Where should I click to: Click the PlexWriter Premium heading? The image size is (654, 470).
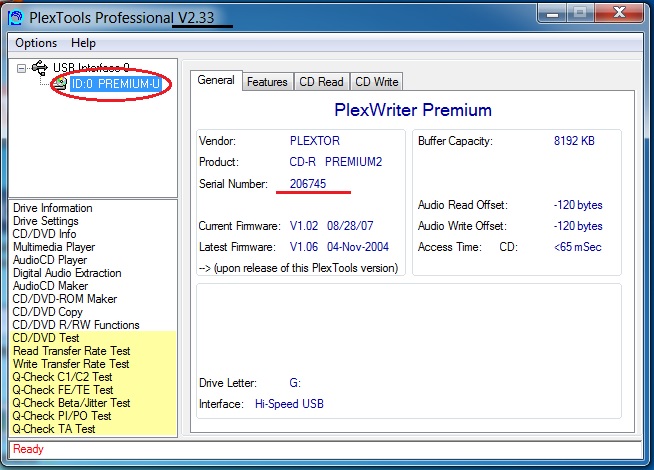pos(413,110)
